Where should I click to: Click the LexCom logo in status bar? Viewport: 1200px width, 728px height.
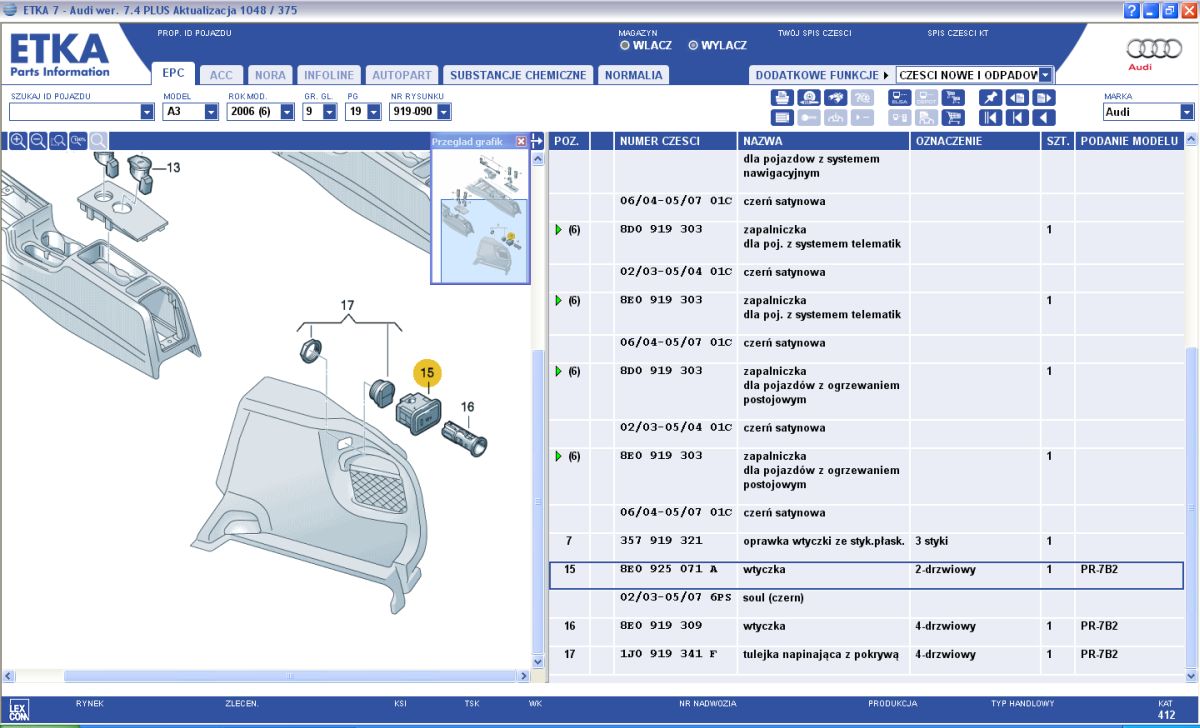tap(19, 712)
